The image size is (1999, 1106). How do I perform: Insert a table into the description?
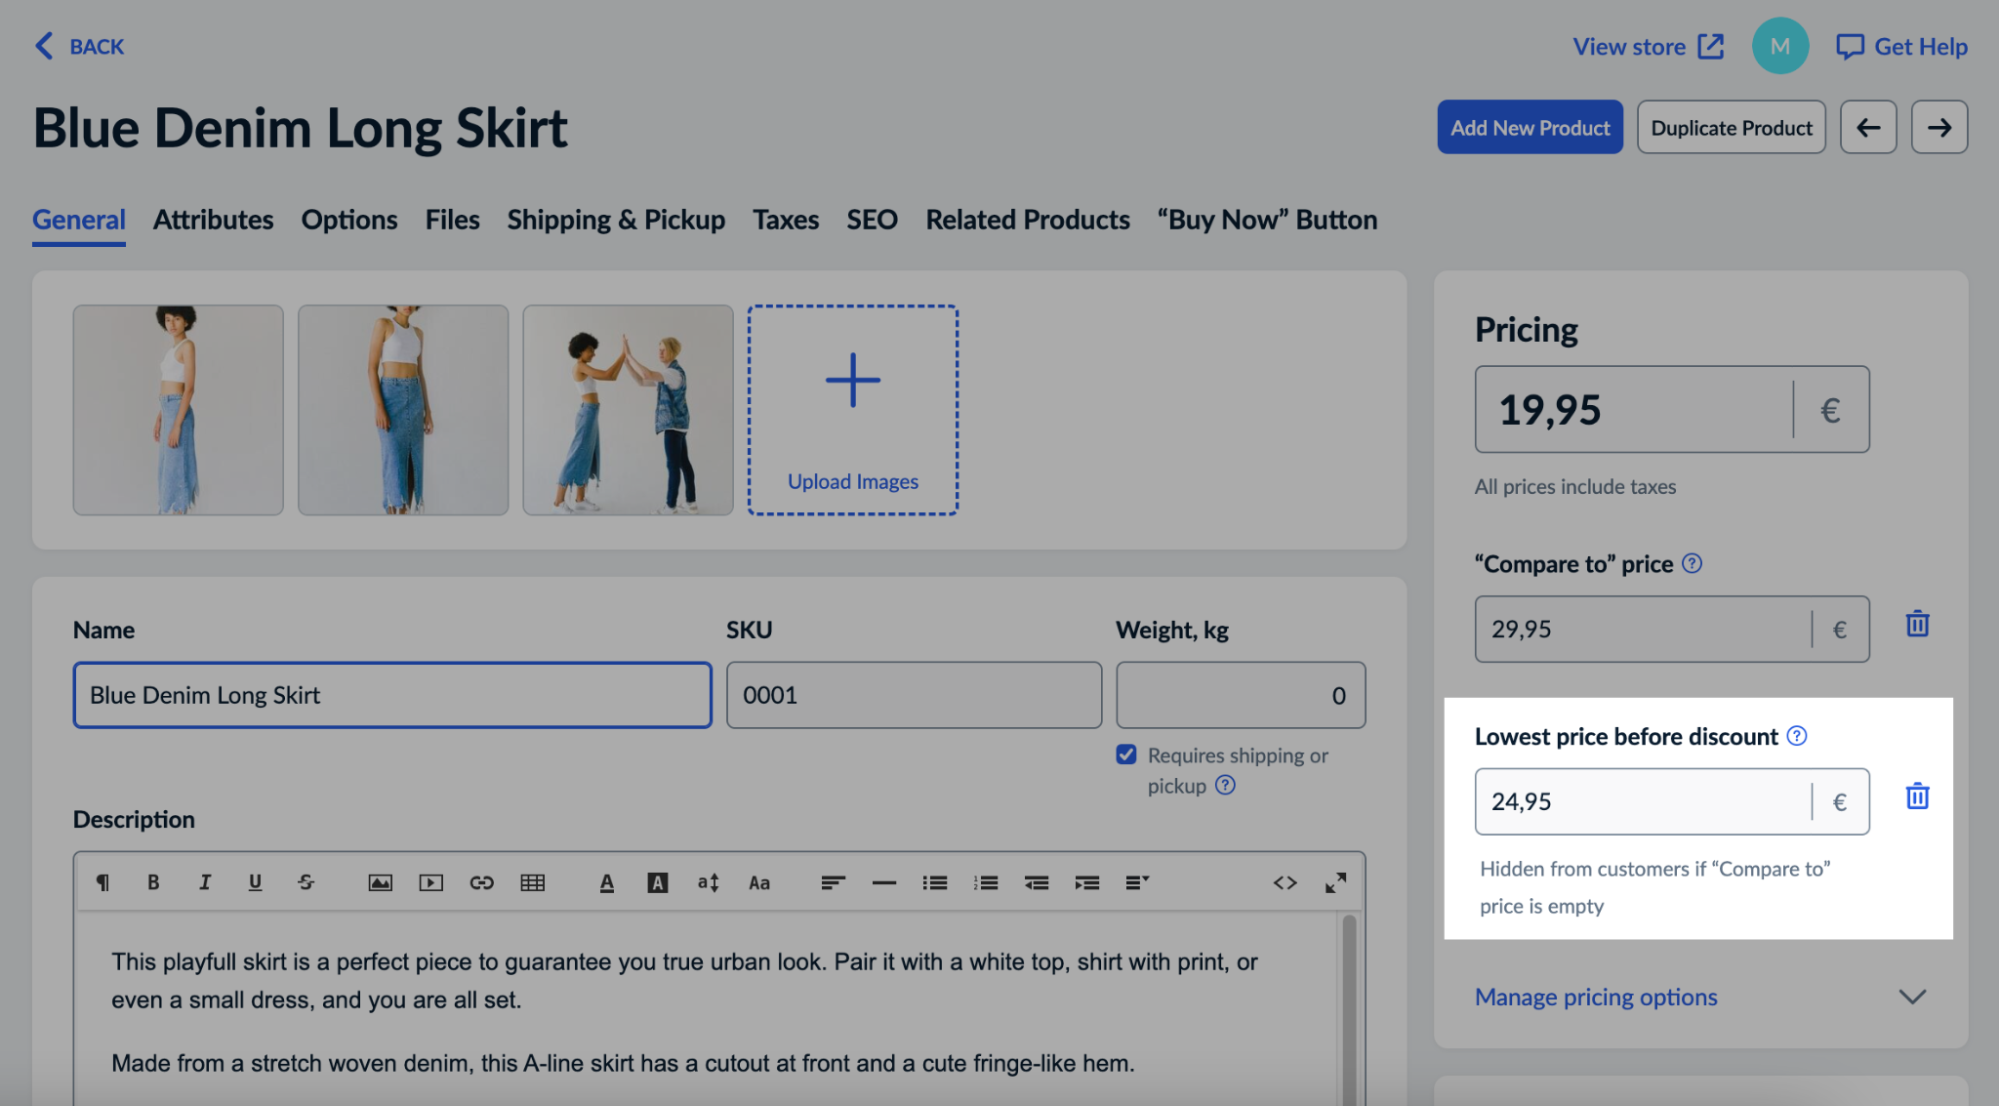tap(535, 882)
